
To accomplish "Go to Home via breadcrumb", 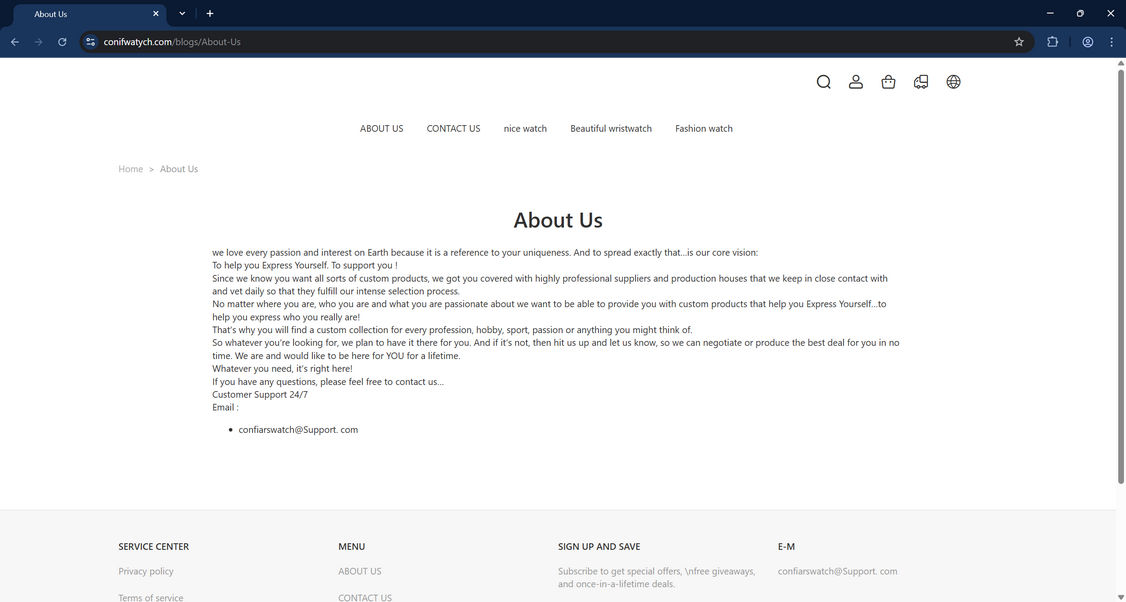I will tap(131, 169).
